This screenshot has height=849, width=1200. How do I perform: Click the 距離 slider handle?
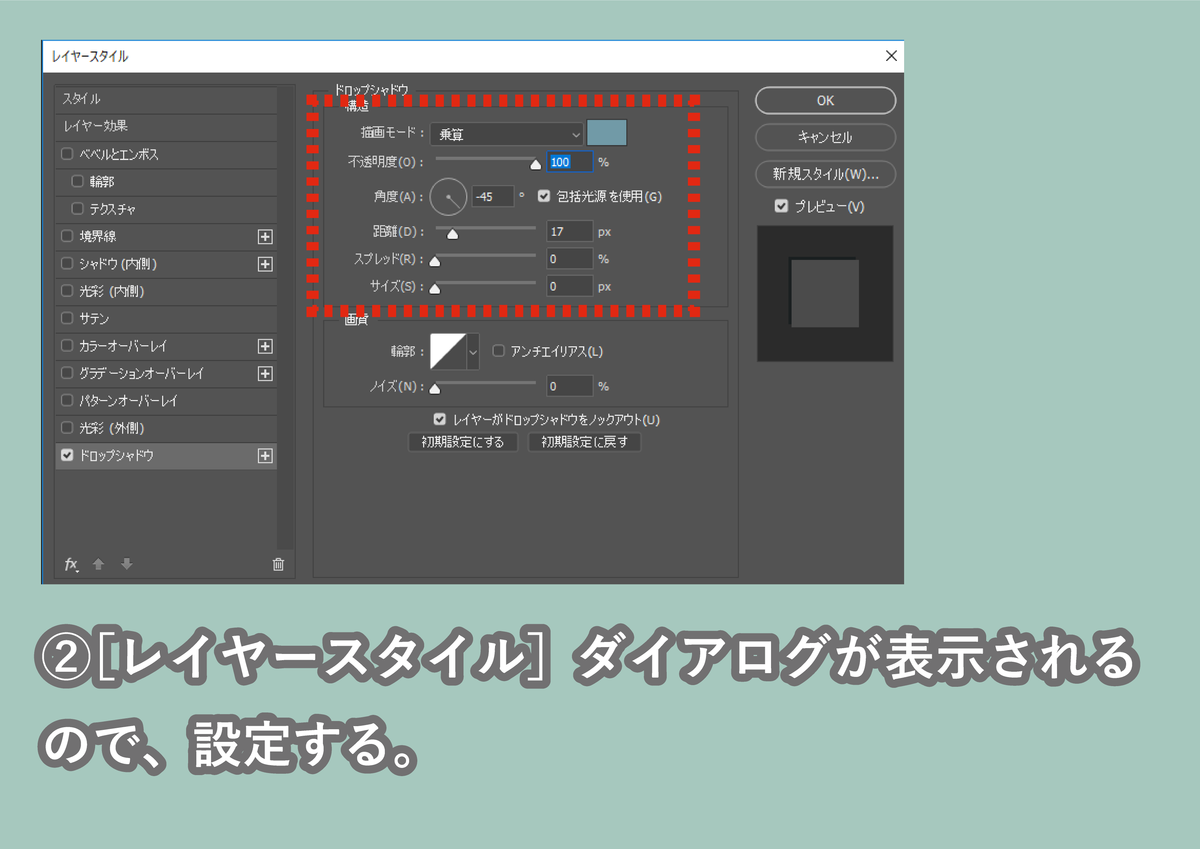(452, 235)
